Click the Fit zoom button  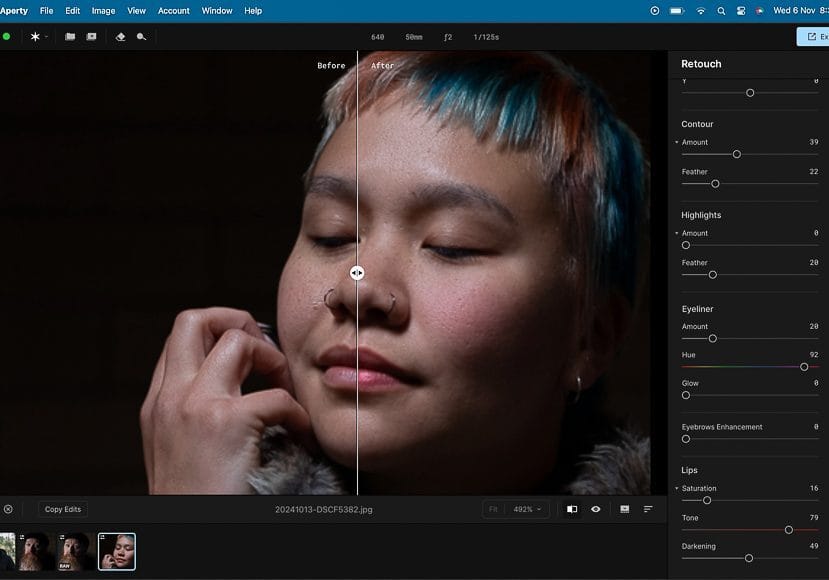492,509
